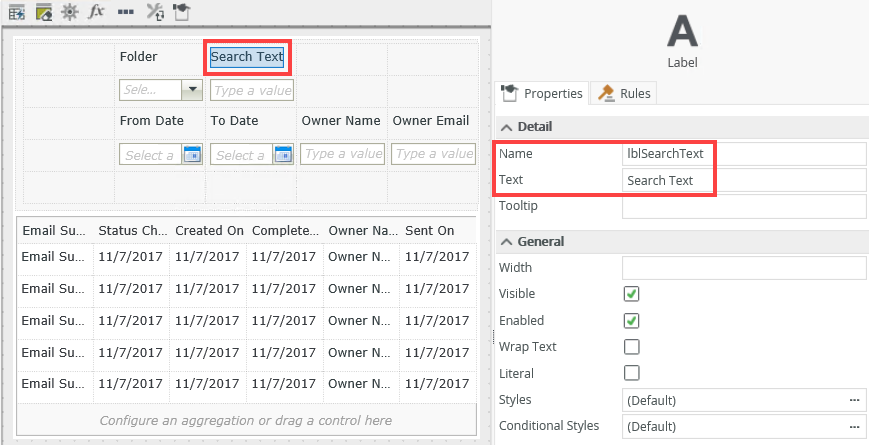Switch to the Rules tab
The height and width of the screenshot is (445, 869).
click(624, 93)
